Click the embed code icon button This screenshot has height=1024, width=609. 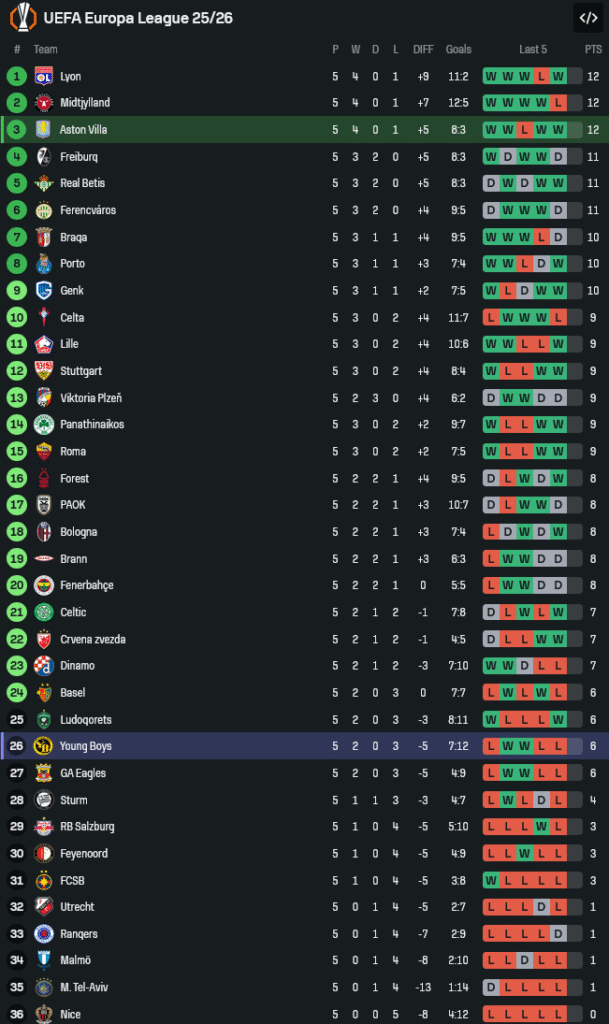tap(587, 17)
